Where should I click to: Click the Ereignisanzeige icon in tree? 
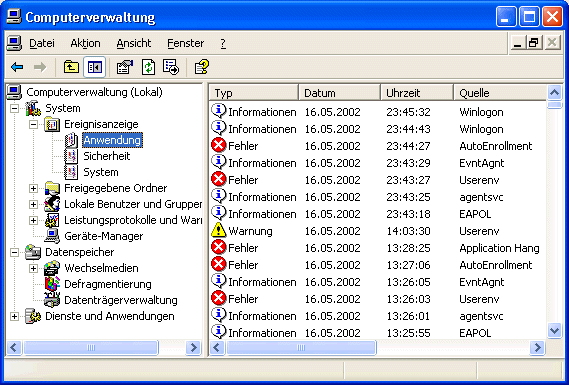[52, 124]
